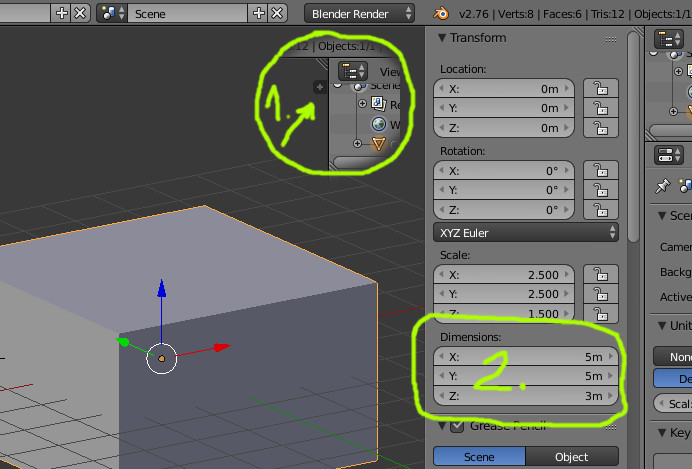Open the Outliner editor type selector
This screenshot has height=469, width=692.
click(669, 40)
